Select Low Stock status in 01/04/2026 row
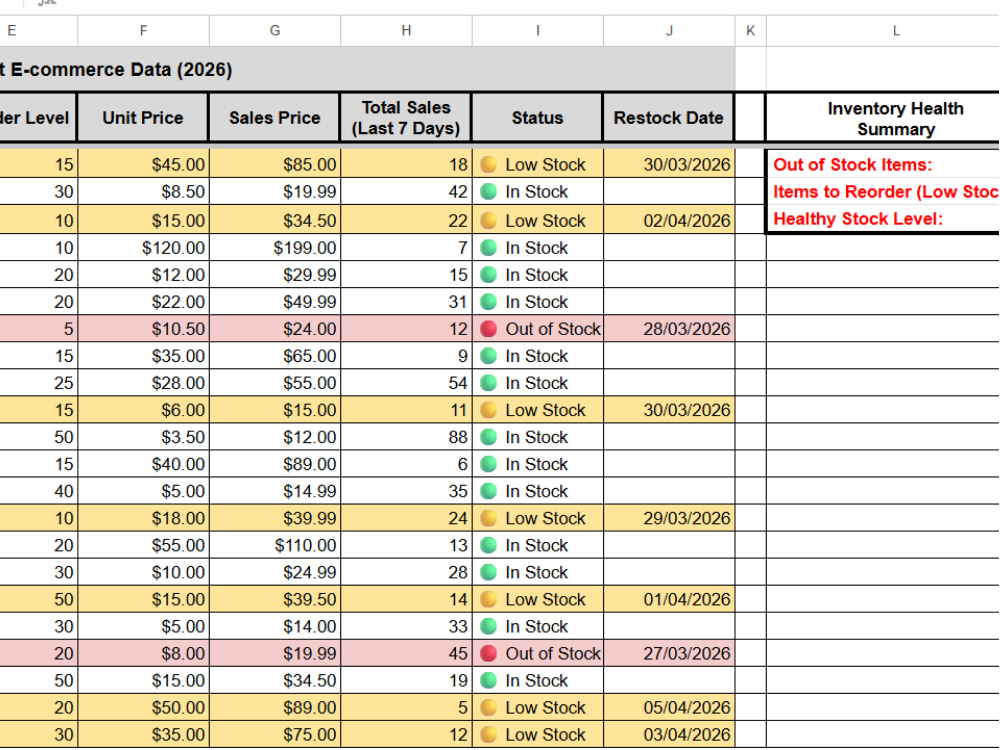The height and width of the screenshot is (750, 1000). pyautogui.click(x=538, y=599)
